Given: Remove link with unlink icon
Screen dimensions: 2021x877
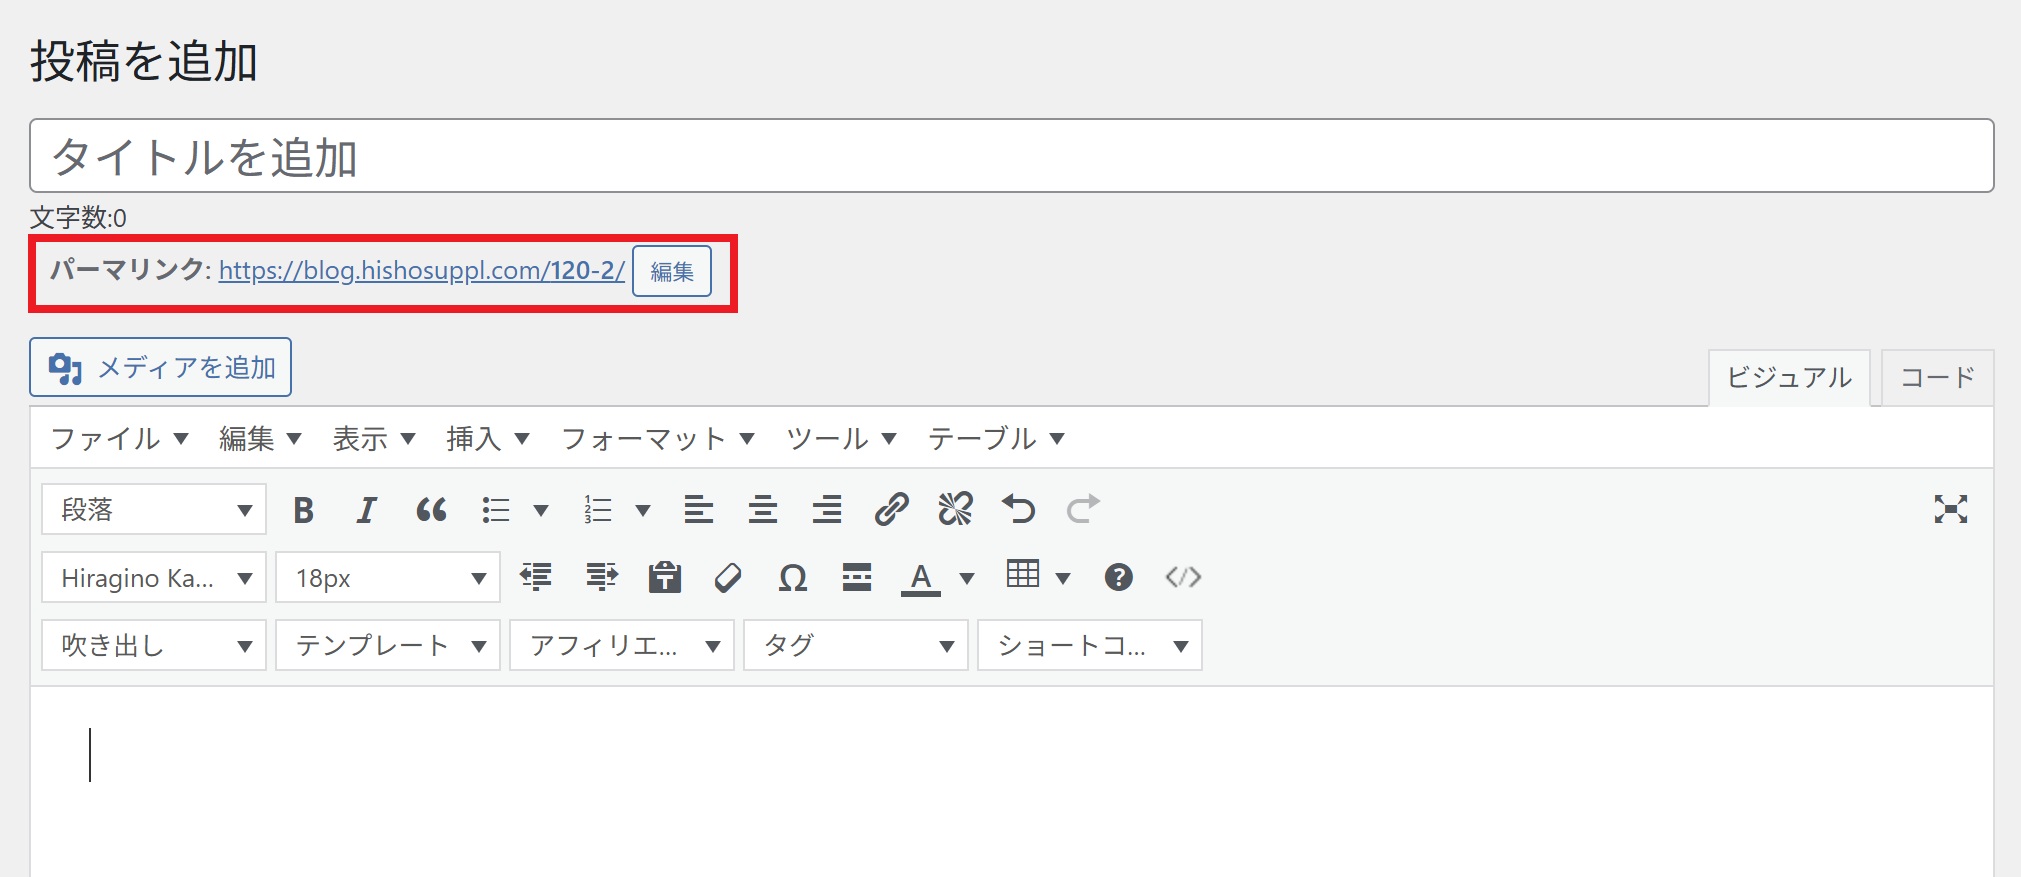Looking at the screenshot, I should [x=955, y=510].
